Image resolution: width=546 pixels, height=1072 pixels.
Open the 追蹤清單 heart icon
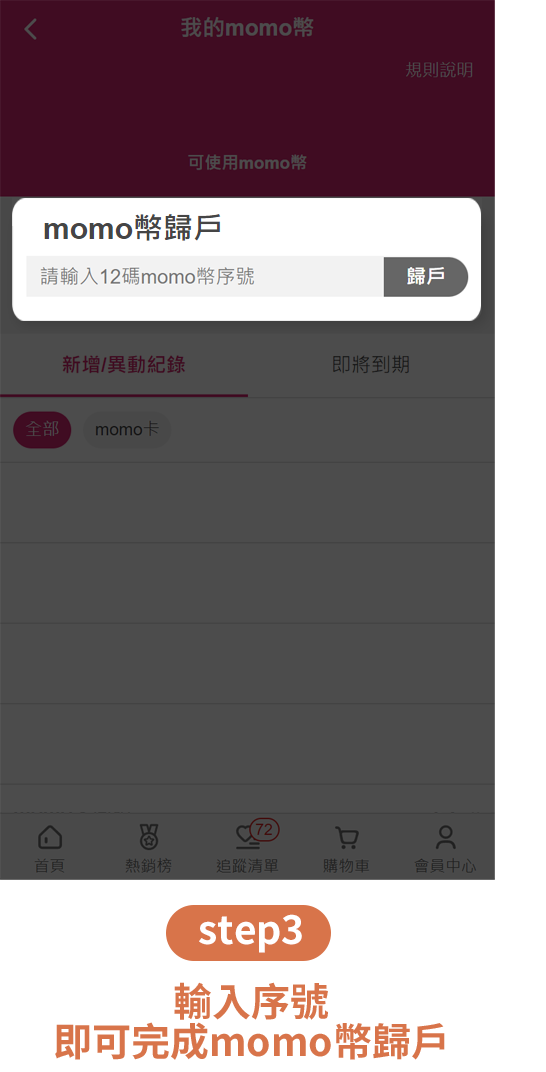click(246, 837)
